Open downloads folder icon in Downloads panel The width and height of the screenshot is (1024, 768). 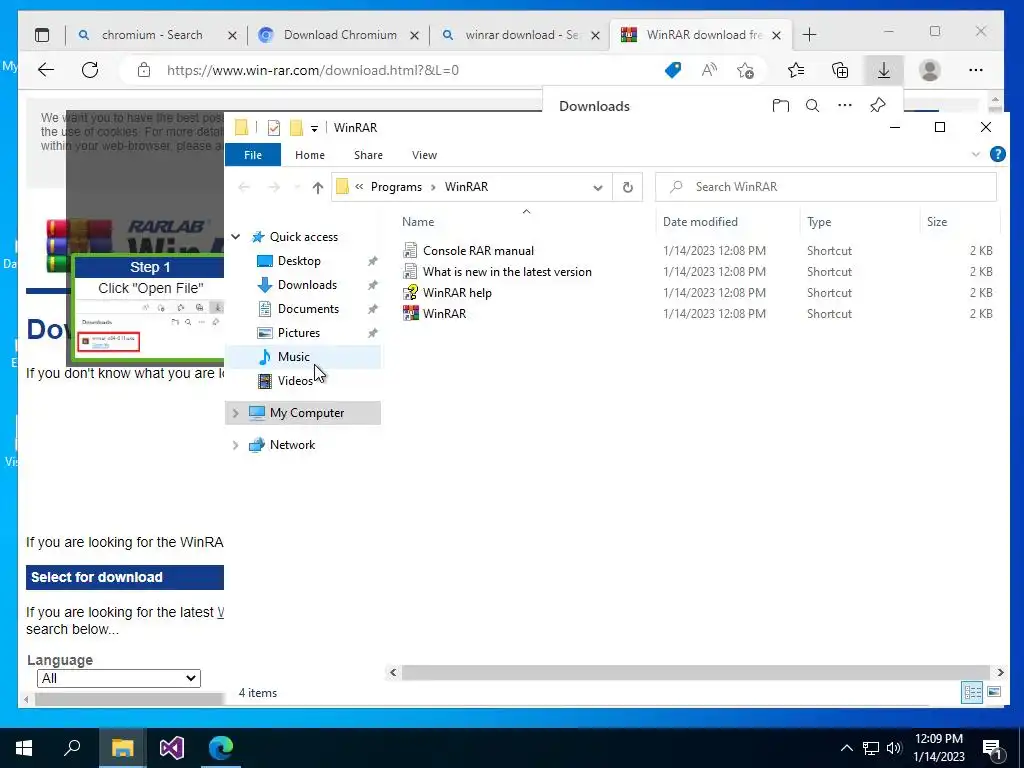780,105
